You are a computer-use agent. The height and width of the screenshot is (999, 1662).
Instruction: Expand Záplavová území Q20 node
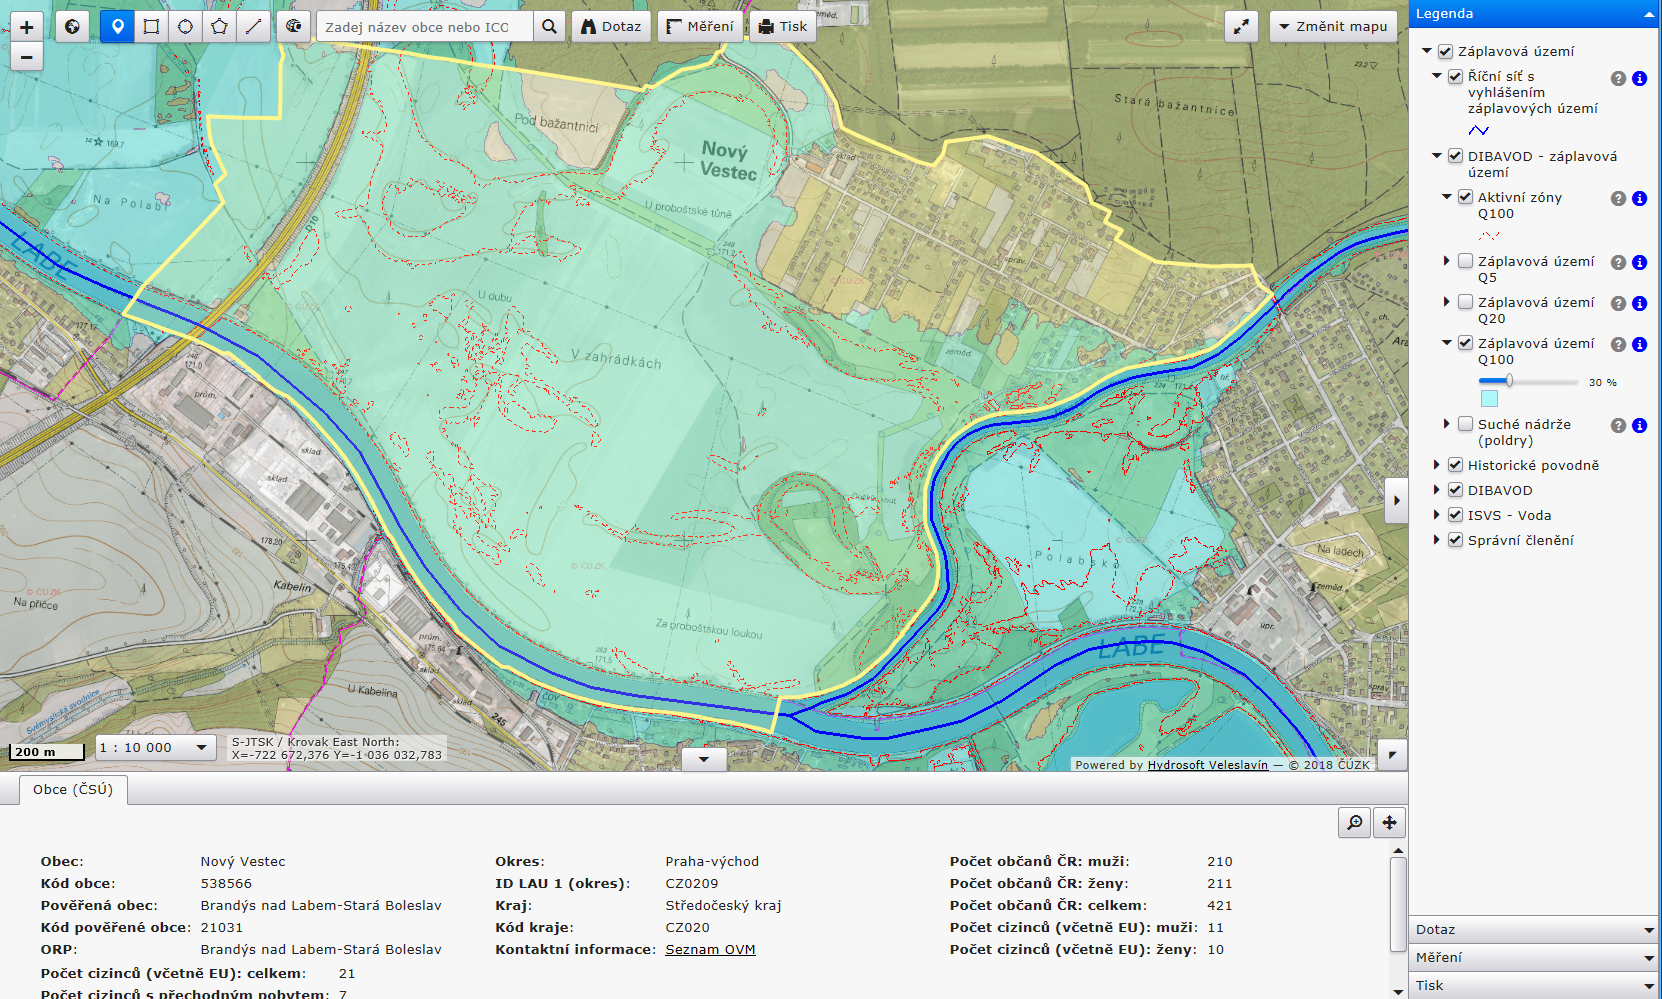1446,302
